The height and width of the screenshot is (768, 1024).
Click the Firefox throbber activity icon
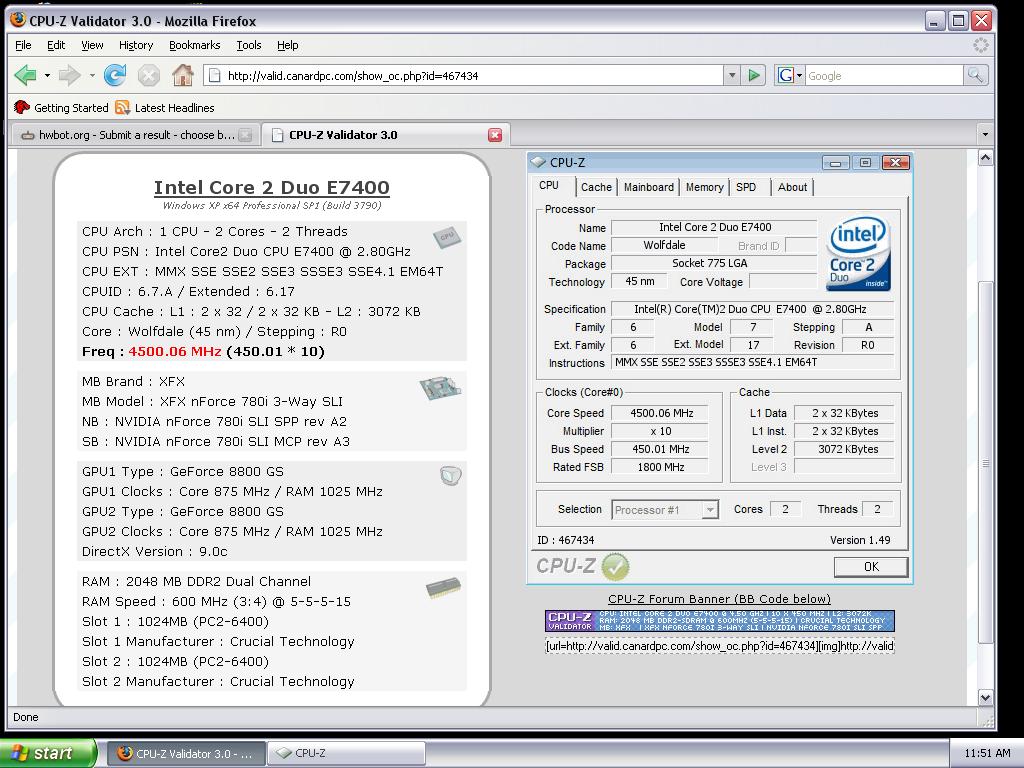(981, 45)
